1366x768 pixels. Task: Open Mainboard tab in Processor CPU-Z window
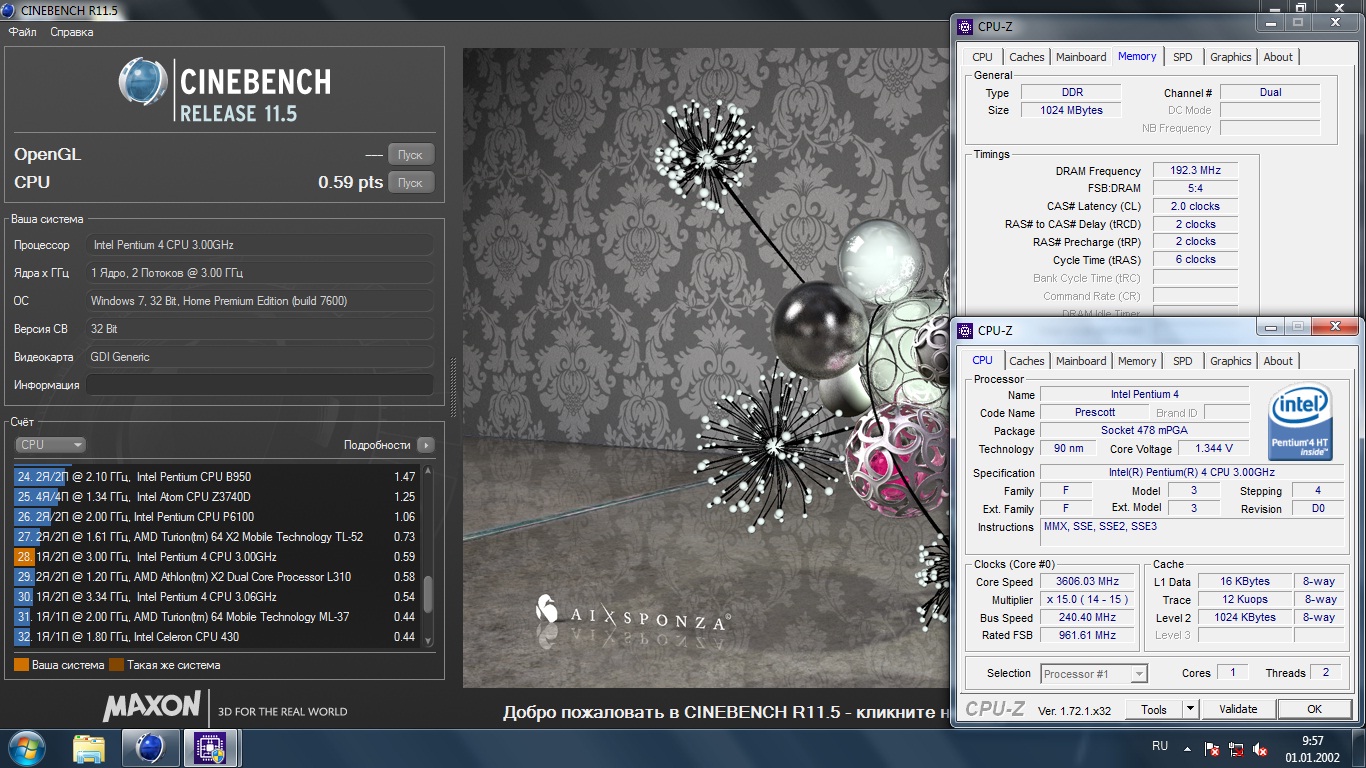[1081, 361]
